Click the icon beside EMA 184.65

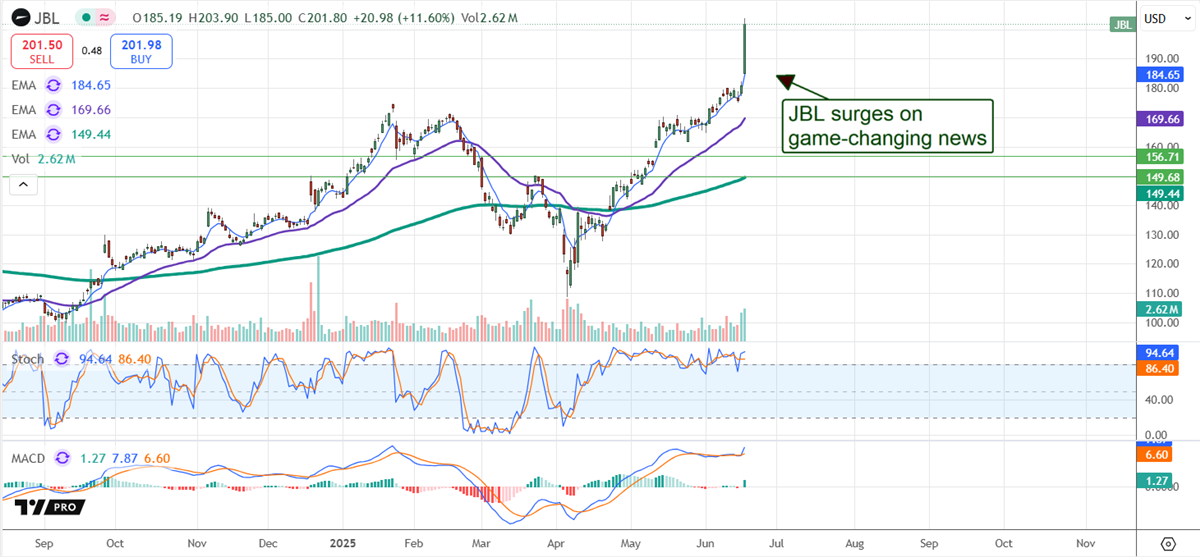pyautogui.click(x=54, y=86)
